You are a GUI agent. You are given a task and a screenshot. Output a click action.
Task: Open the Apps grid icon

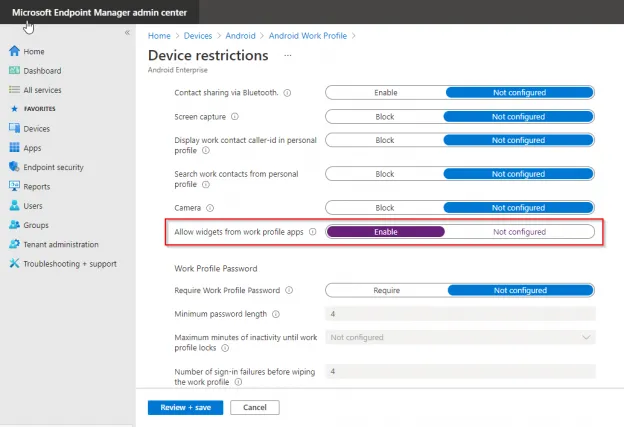point(14,148)
